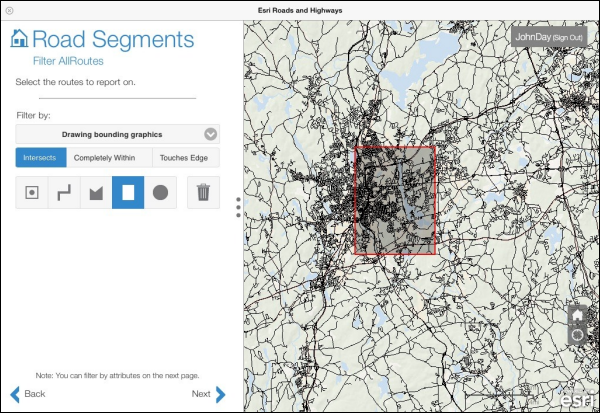The width and height of the screenshot is (600, 413).
Task: Enable the Intersects filter option
Action: coord(41,158)
